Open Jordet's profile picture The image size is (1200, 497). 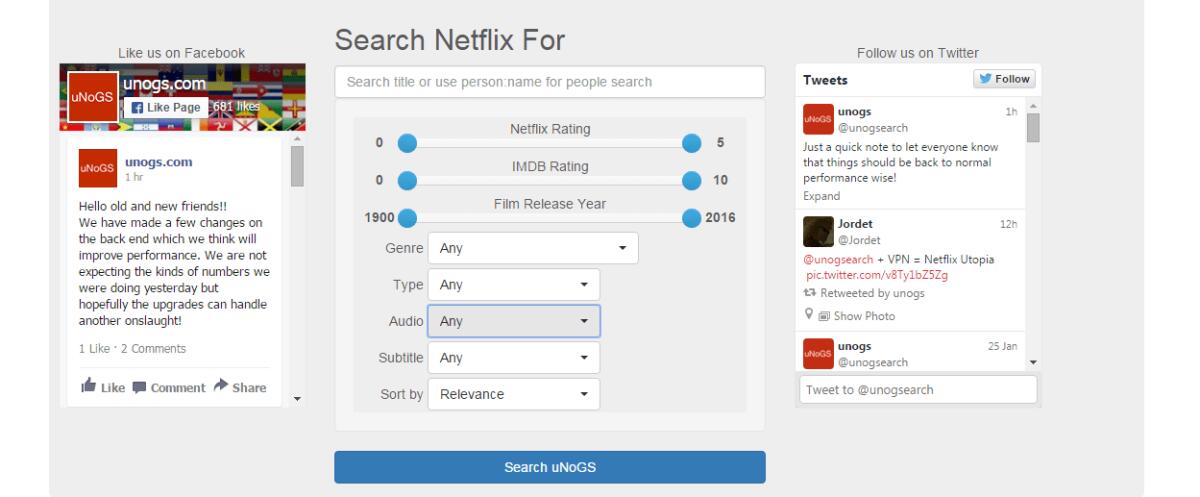tap(818, 231)
